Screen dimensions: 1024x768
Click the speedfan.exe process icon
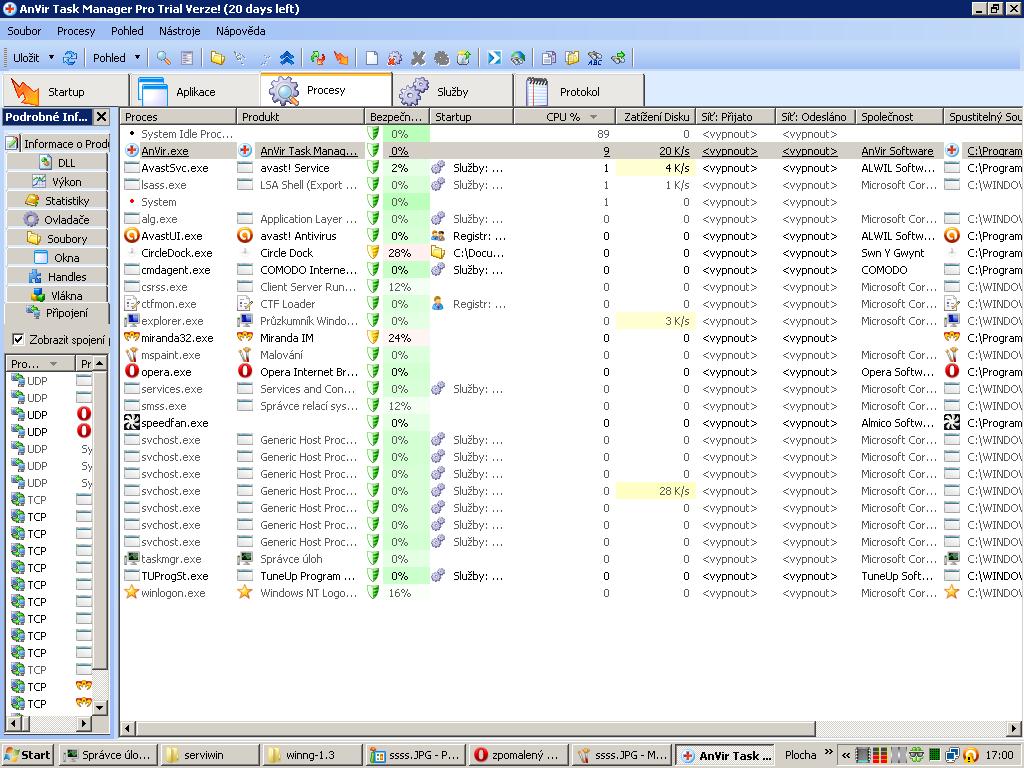[132, 423]
